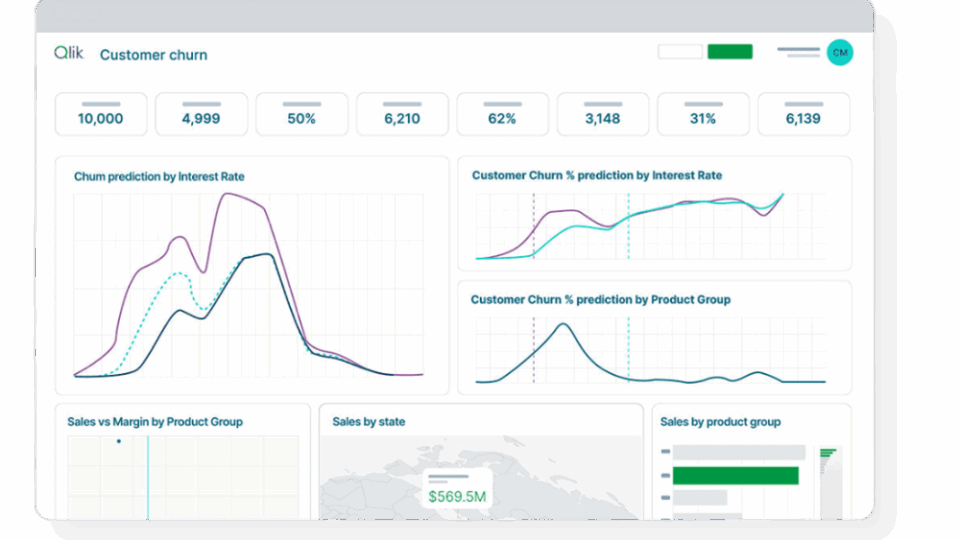The height and width of the screenshot is (540, 960).
Task: Click the Customer churn page title
Action: 154,55
